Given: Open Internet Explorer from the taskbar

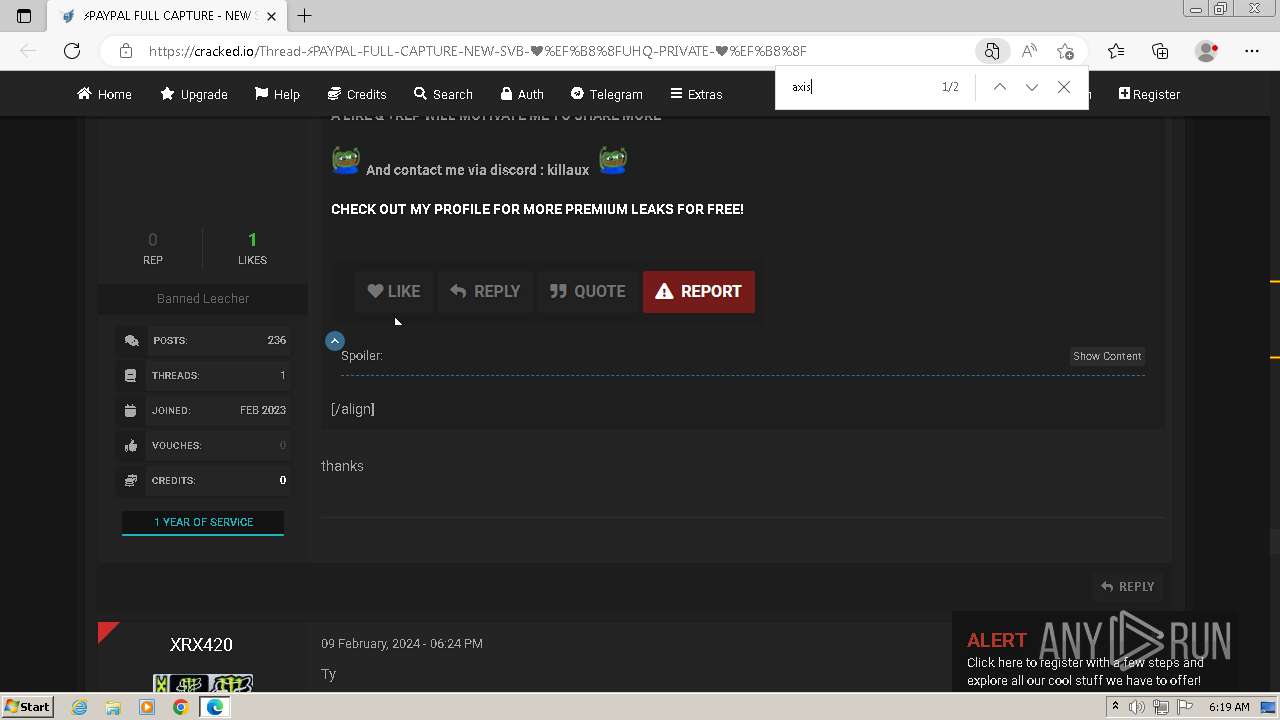Looking at the screenshot, I should coord(80,707).
